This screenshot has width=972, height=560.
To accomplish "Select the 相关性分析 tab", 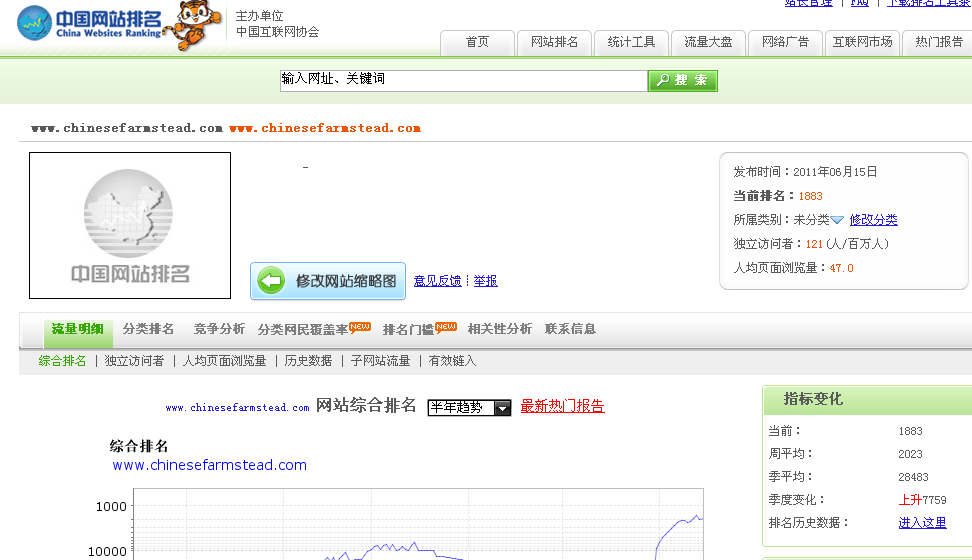I will (500, 329).
